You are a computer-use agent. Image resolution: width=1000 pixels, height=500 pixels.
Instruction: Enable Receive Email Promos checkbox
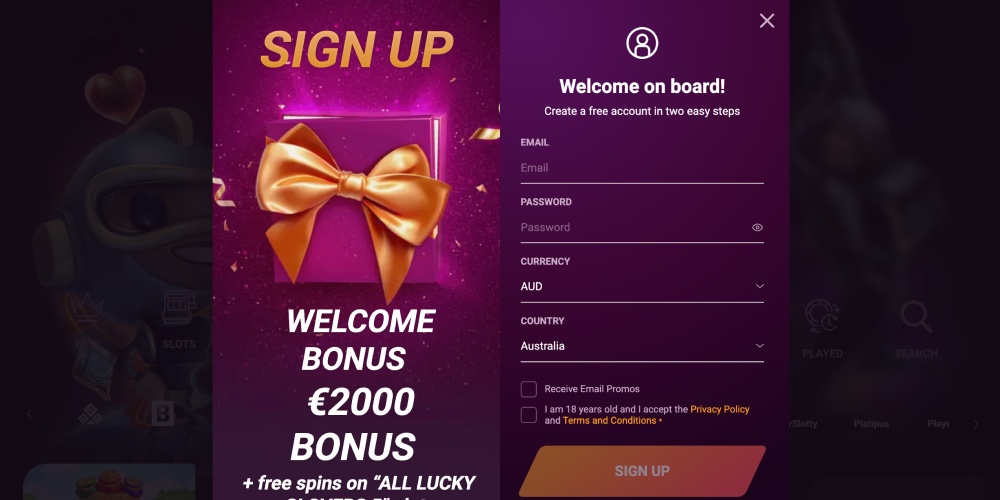529,389
